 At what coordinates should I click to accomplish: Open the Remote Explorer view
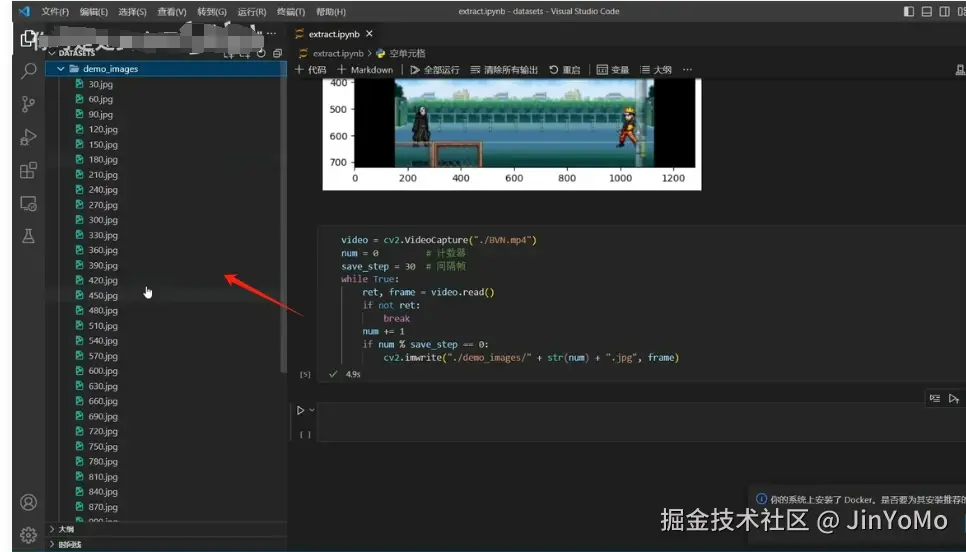(x=28, y=203)
